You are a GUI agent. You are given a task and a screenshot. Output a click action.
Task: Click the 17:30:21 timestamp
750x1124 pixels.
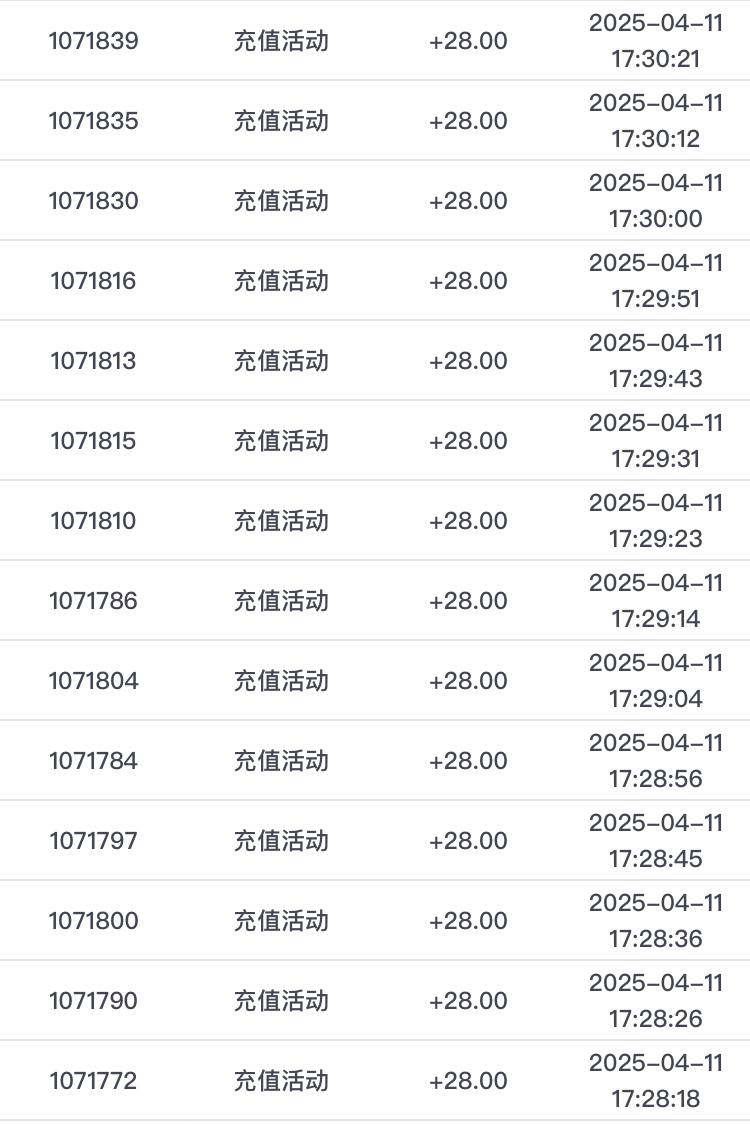656,58
